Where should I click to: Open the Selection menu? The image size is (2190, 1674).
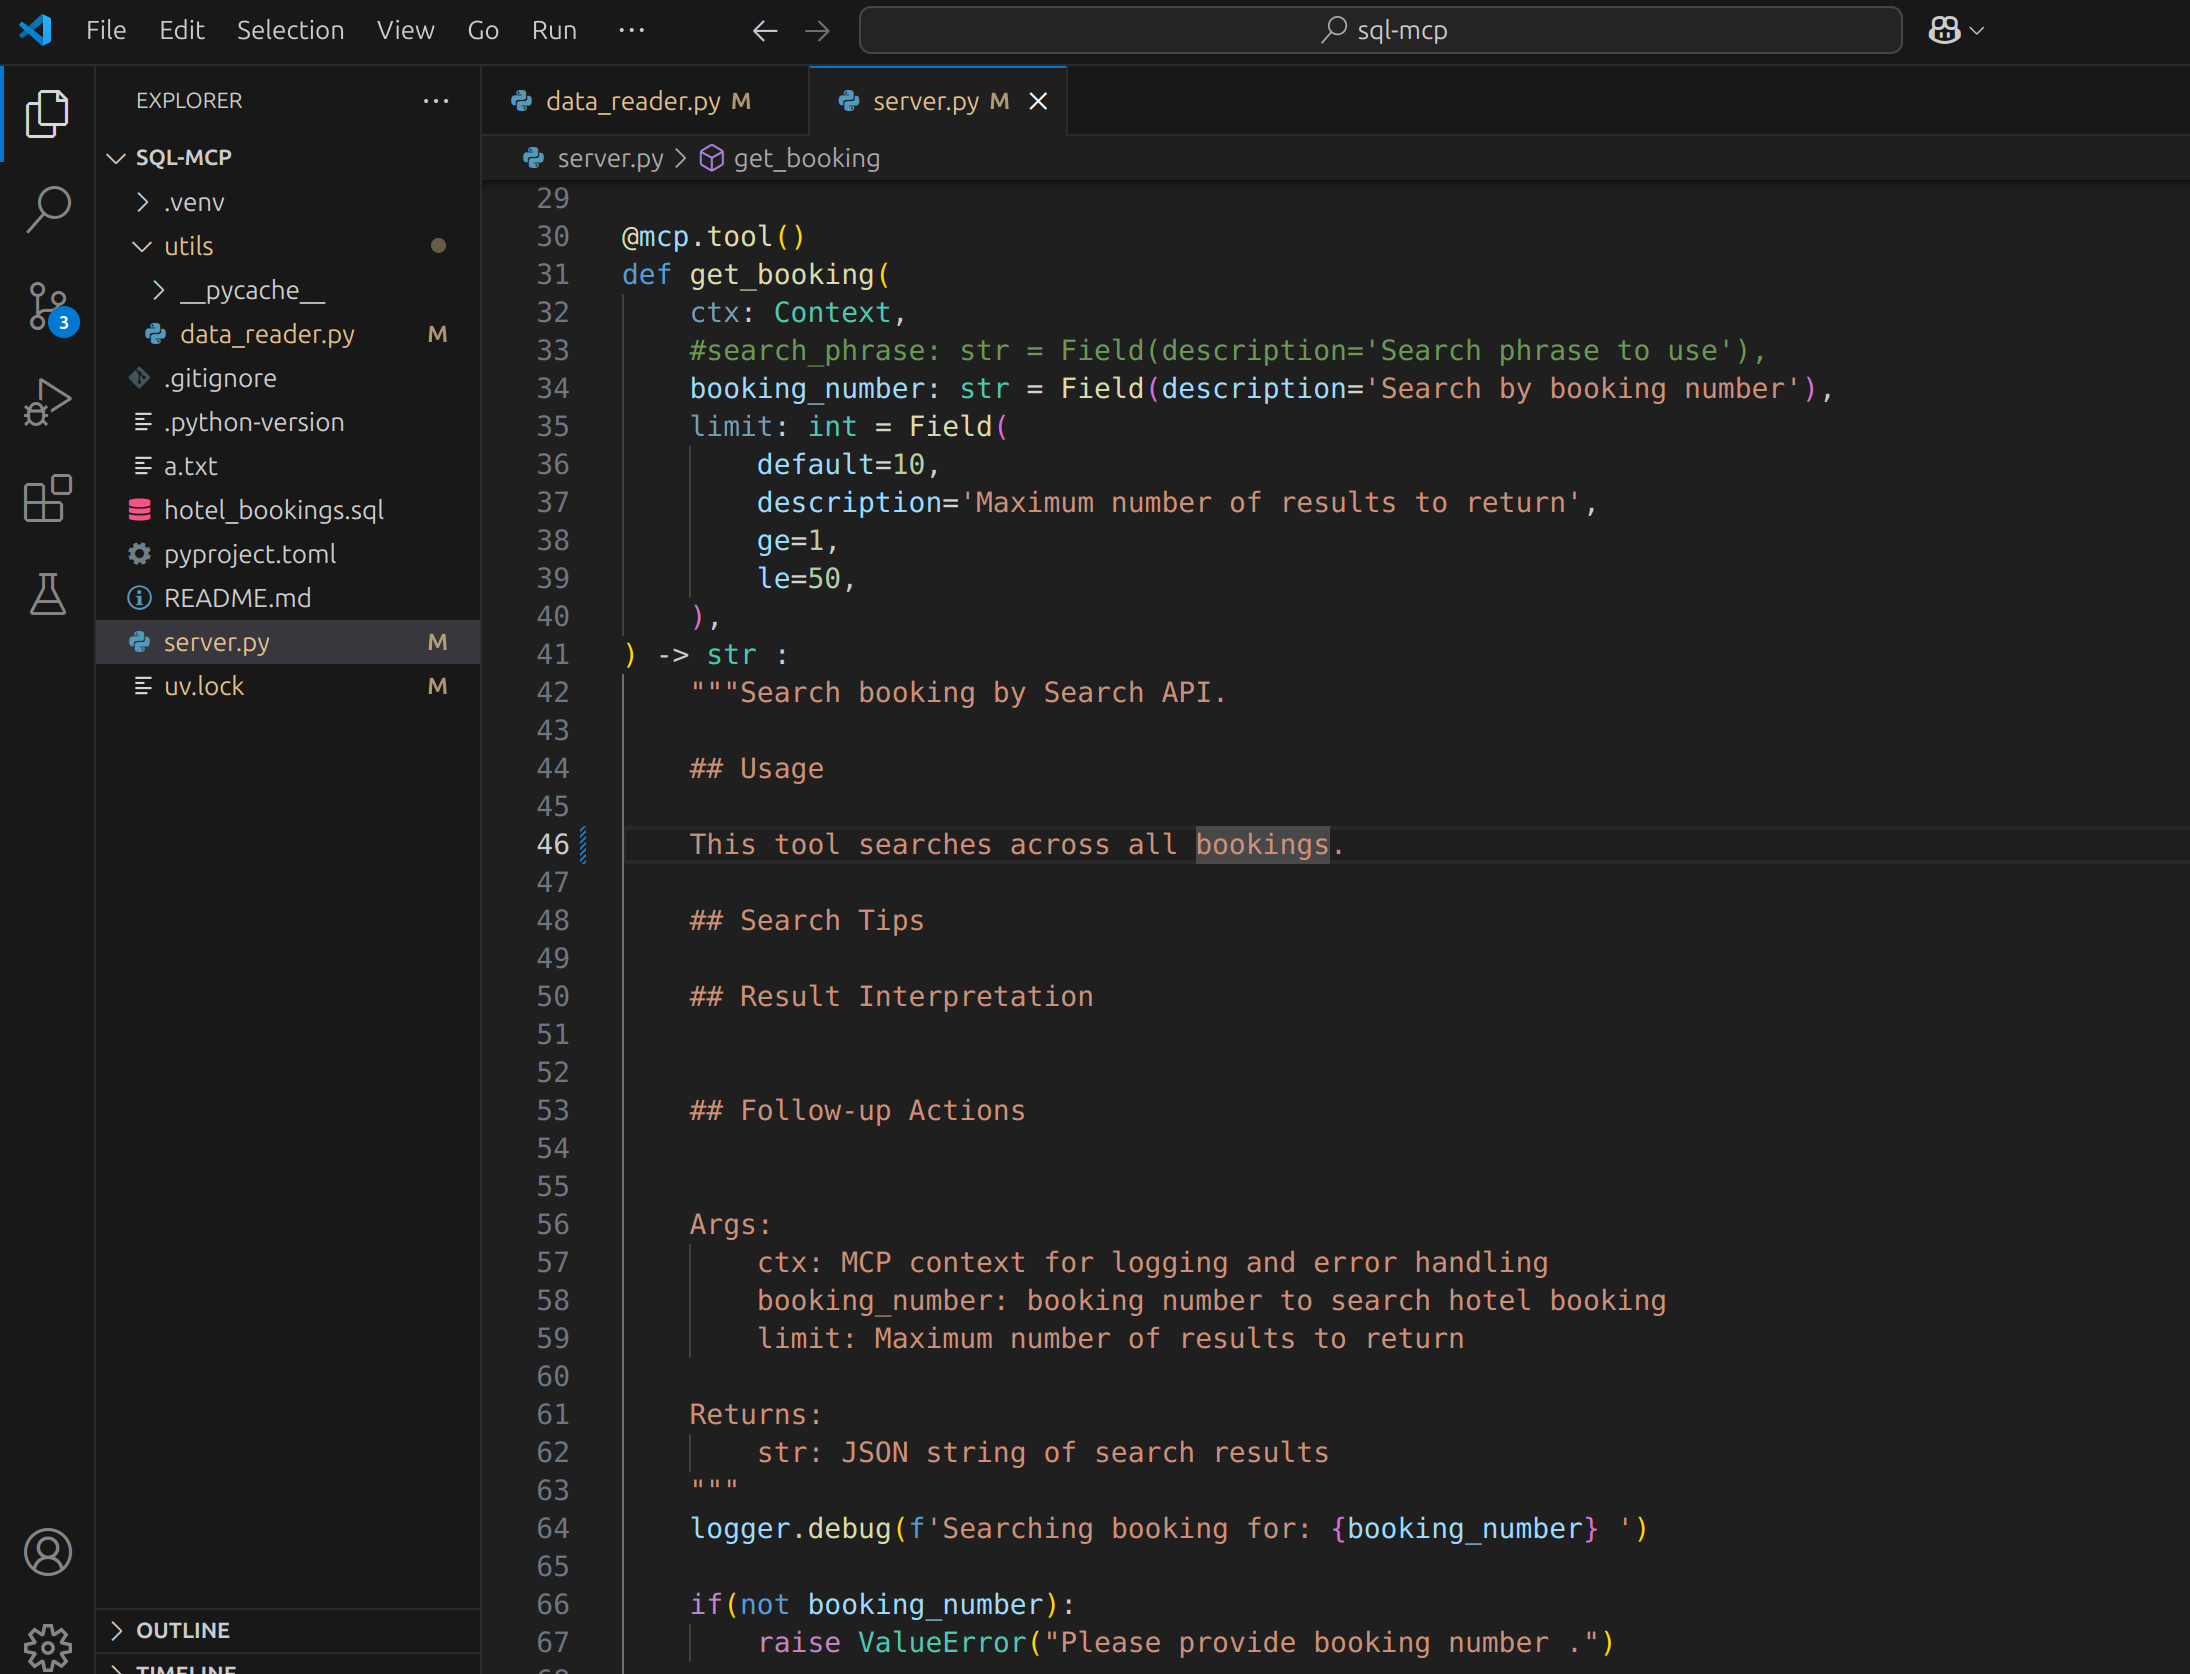pyautogui.click(x=290, y=30)
